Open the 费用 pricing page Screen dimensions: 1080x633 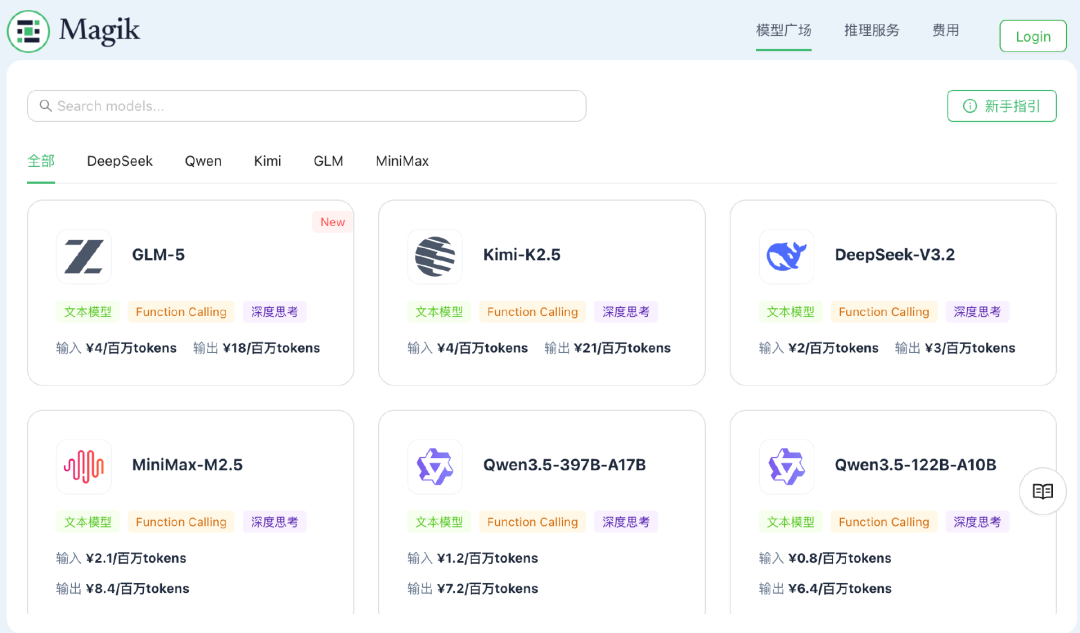(x=945, y=31)
